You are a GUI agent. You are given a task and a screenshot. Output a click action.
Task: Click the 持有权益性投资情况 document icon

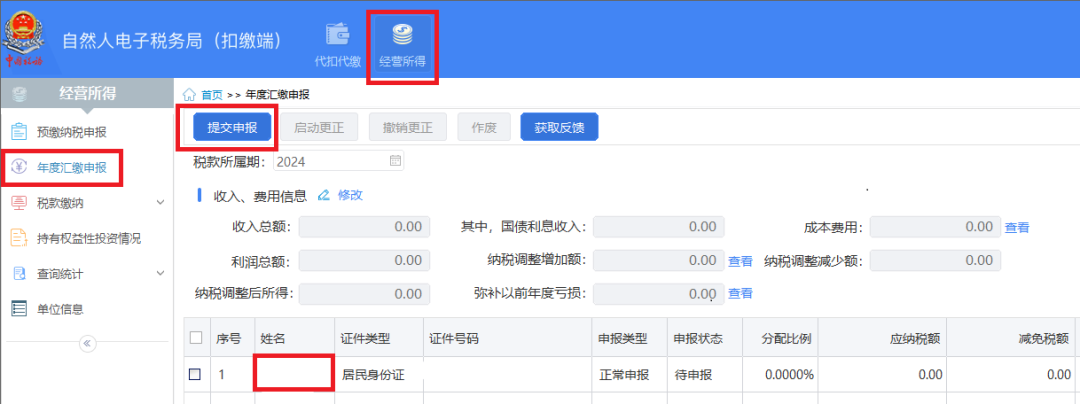(x=19, y=239)
